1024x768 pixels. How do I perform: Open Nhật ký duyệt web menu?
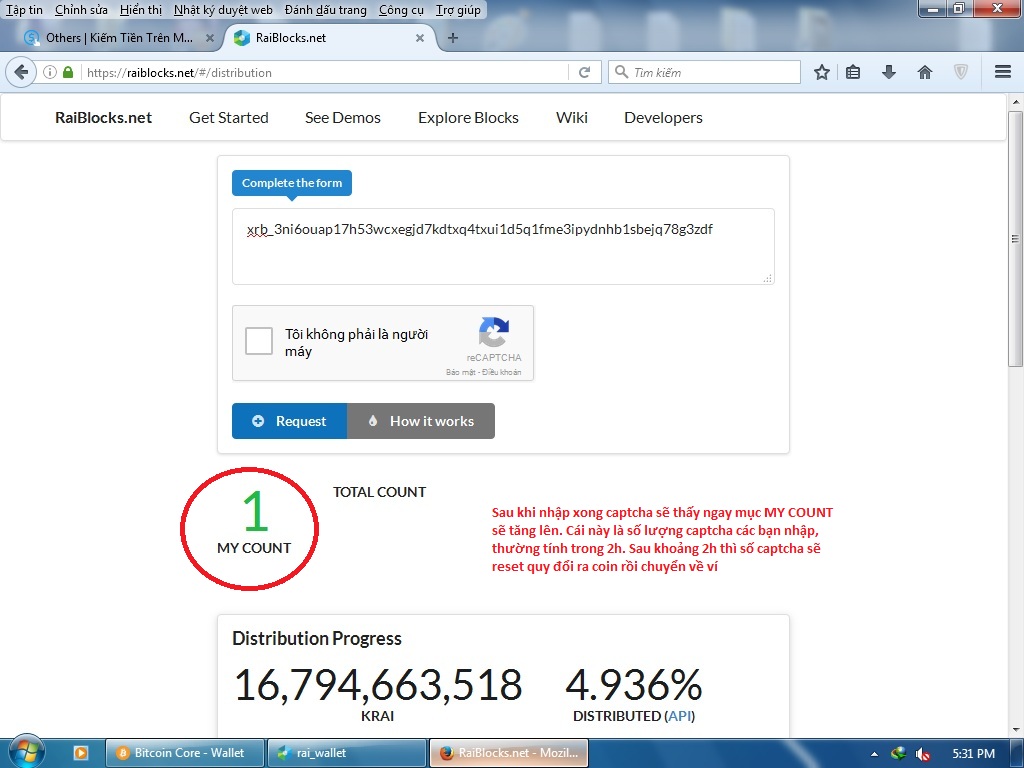[x=223, y=10]
